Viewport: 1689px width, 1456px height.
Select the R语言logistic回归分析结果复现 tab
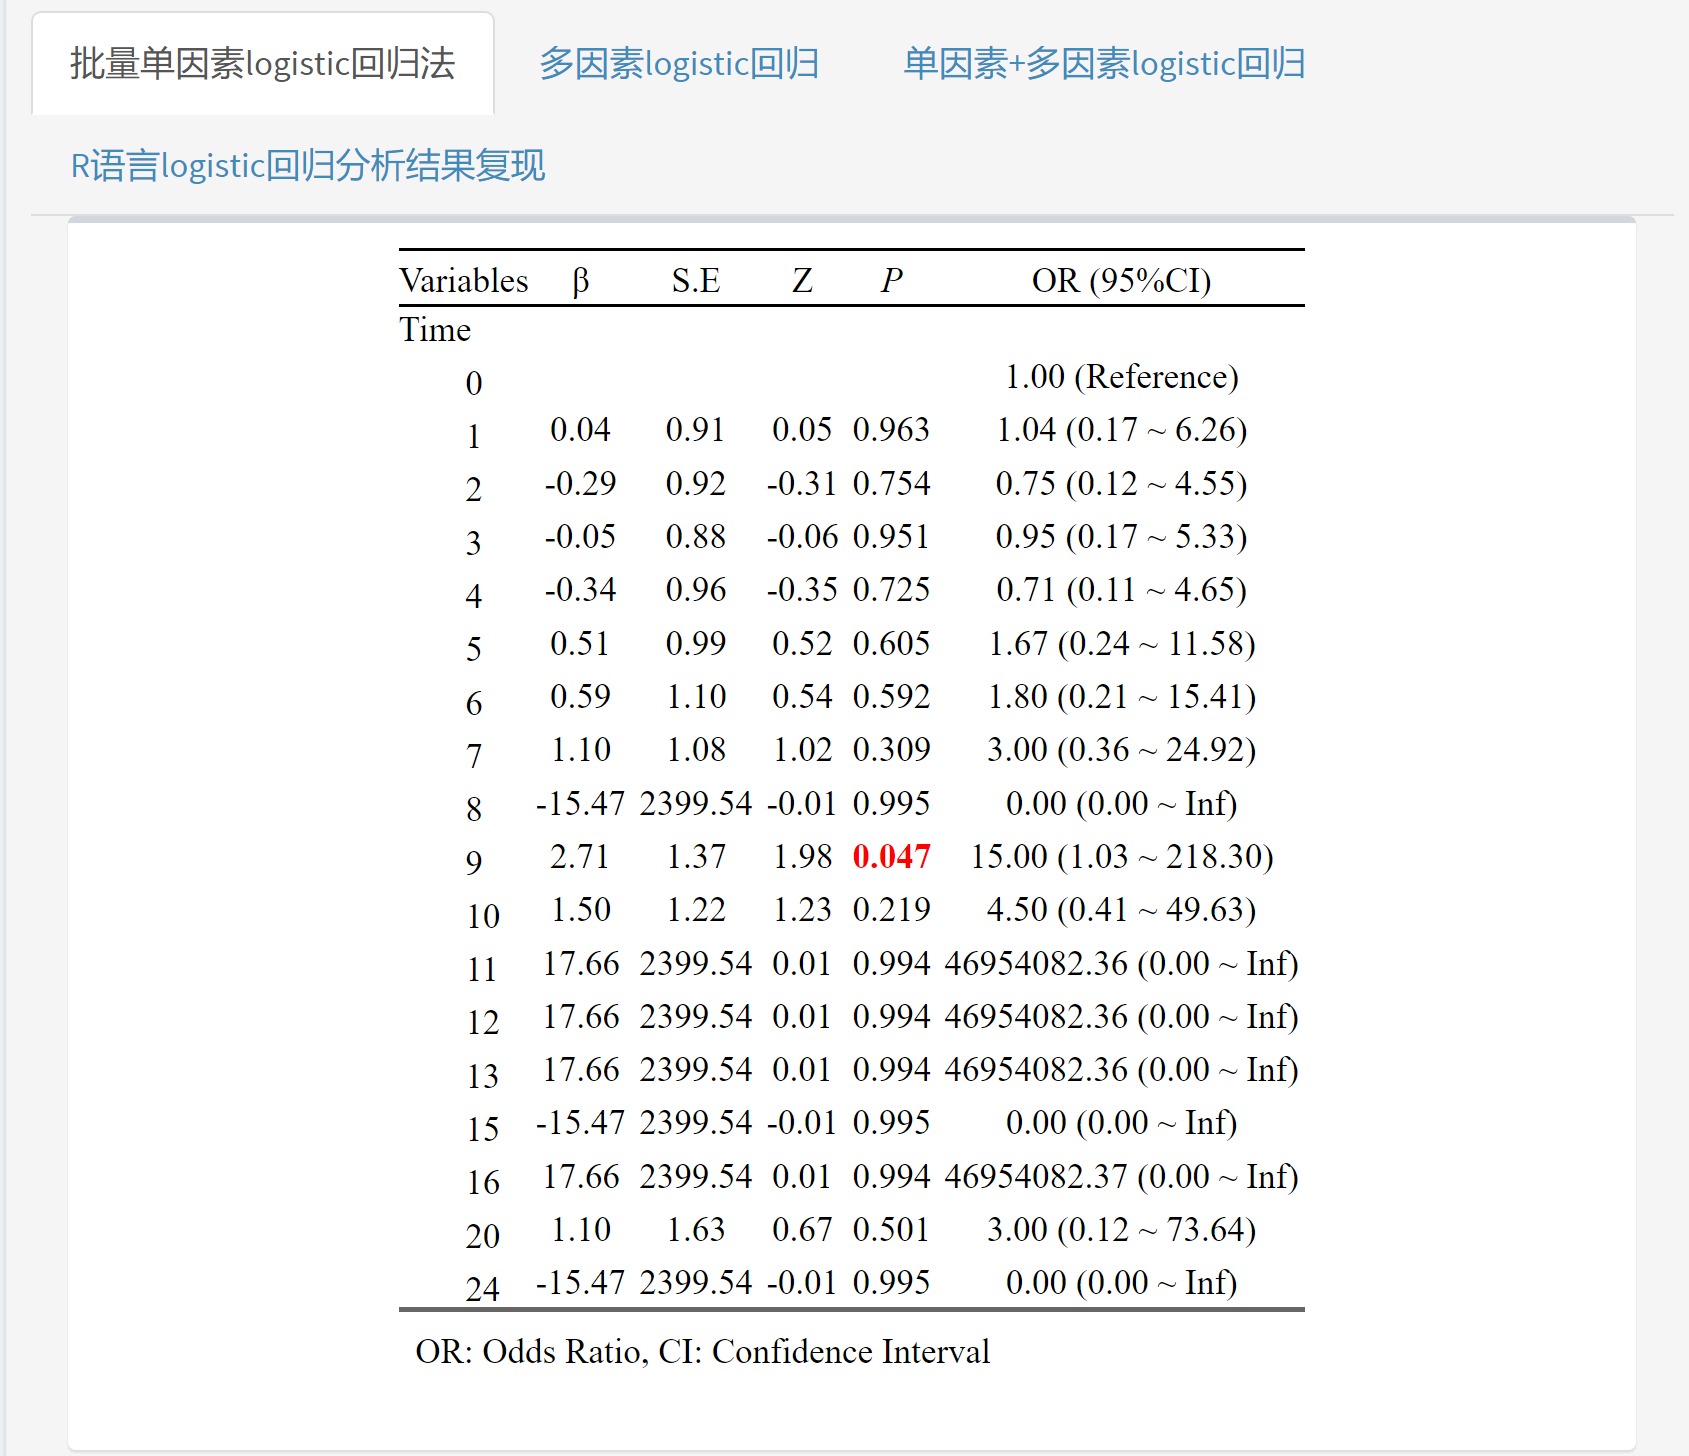click(307, 166)
